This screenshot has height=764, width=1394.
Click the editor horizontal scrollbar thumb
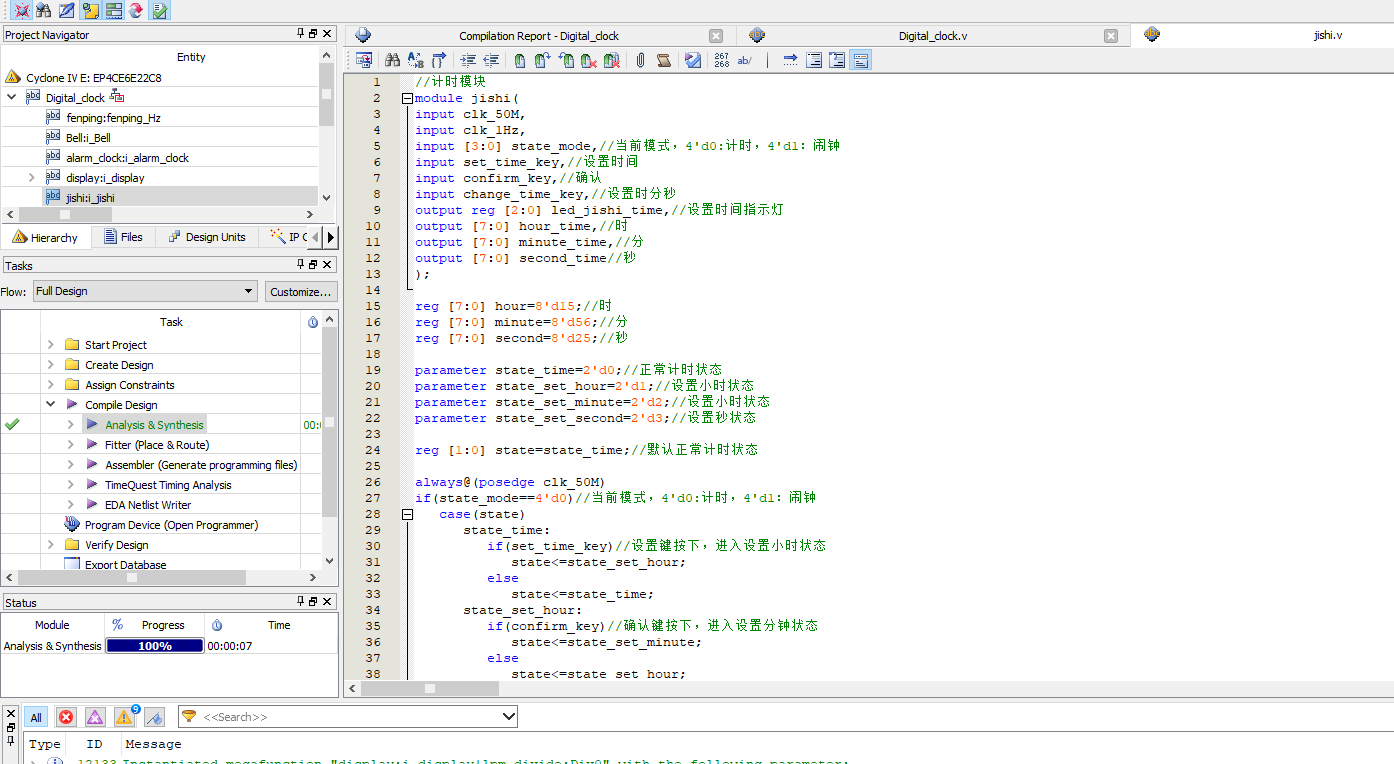[x=430, y=688]
